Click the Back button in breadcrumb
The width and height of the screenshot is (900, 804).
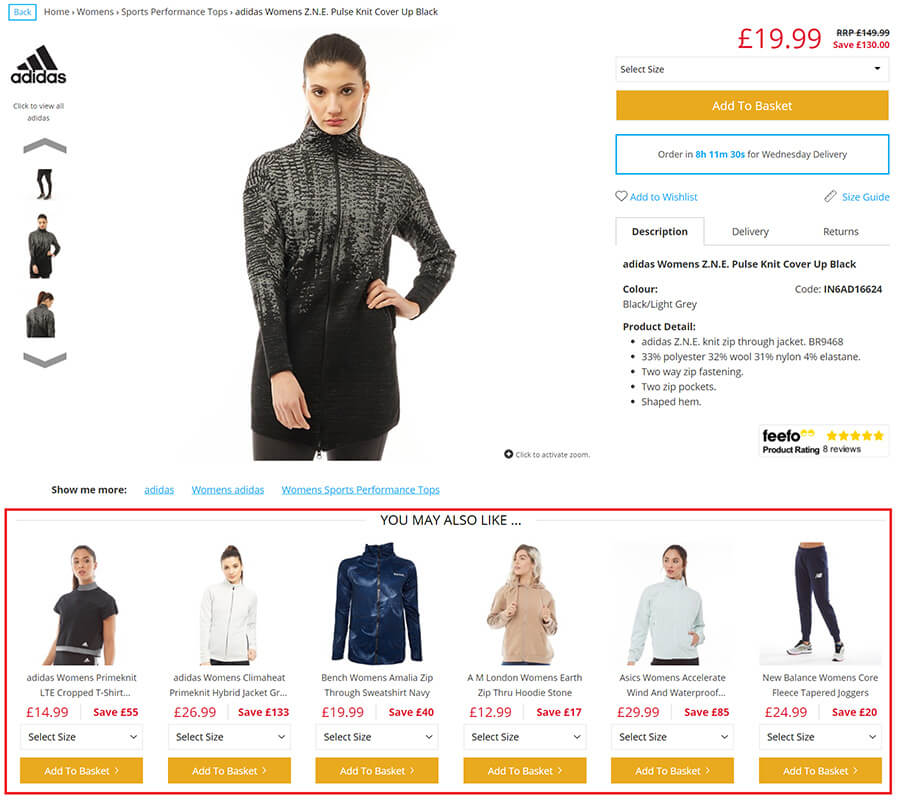click(x=22, y=12)
